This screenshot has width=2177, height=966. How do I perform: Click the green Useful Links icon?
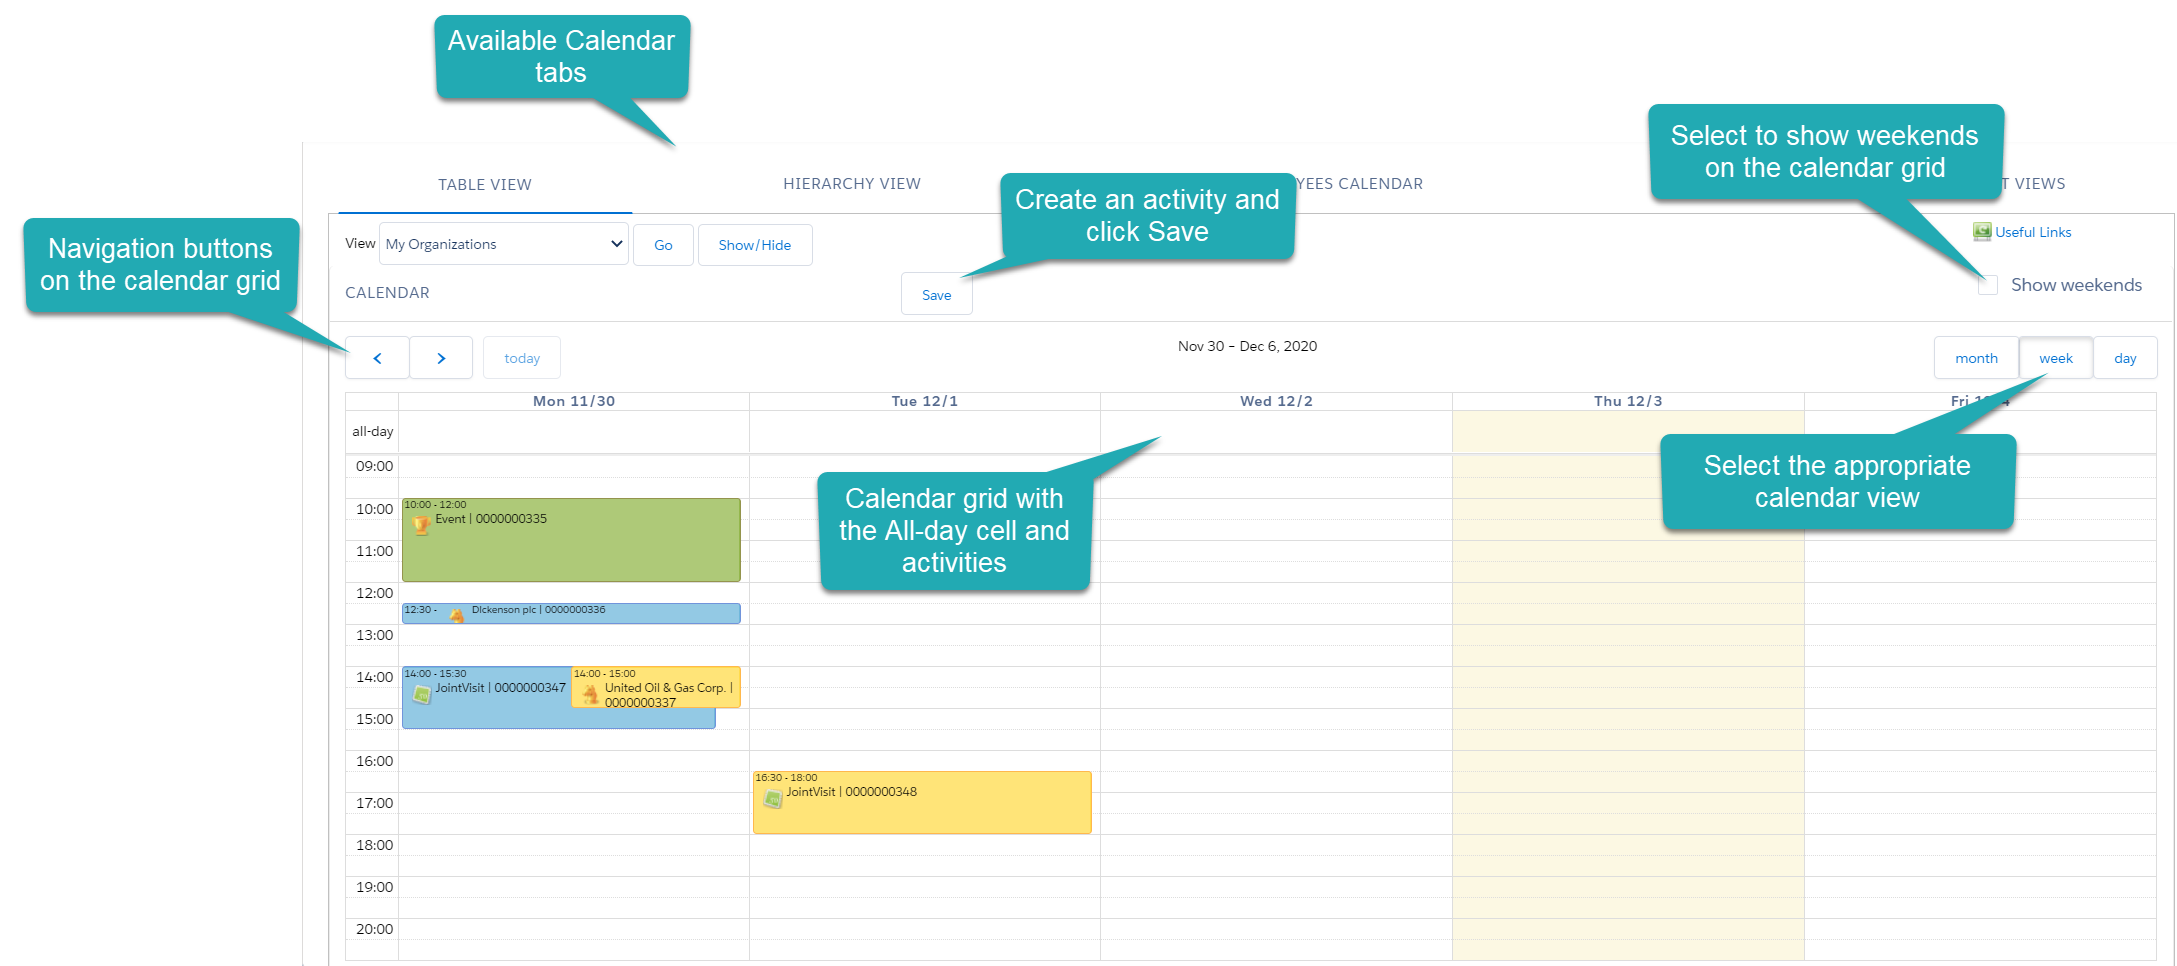pos(1980,231)
